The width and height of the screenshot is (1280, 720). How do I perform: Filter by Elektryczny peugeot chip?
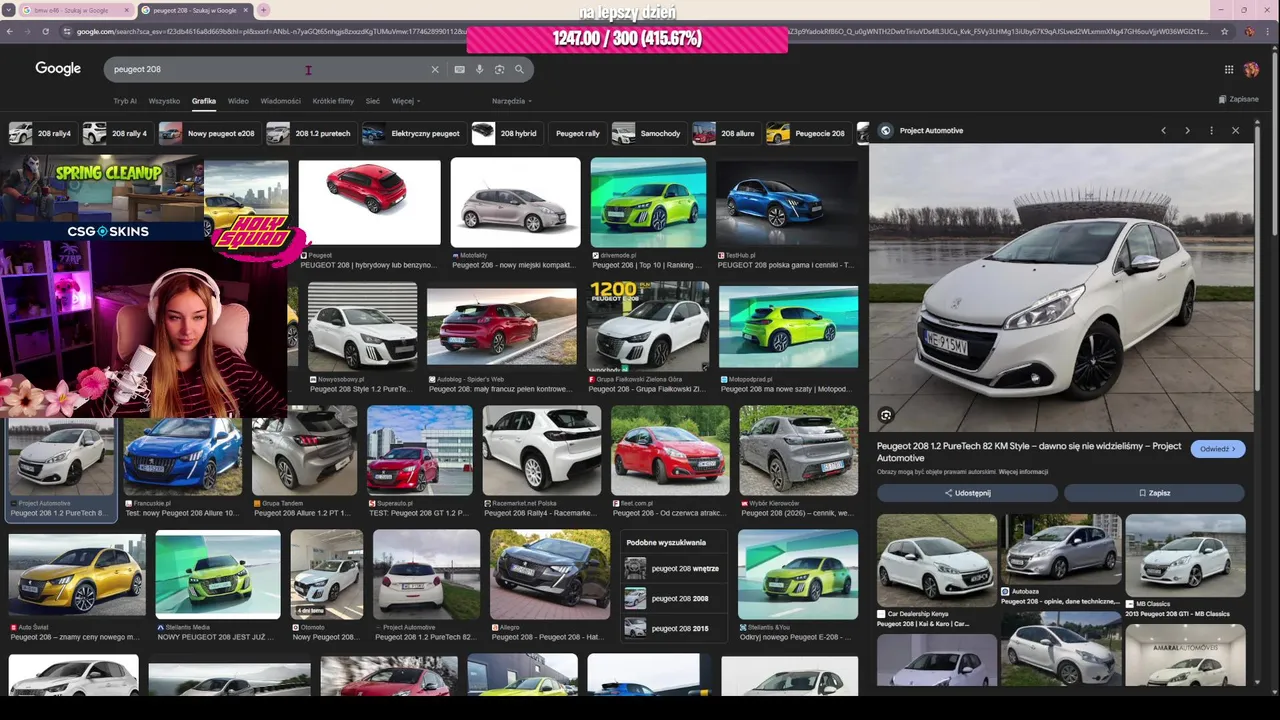click(413, 133)
